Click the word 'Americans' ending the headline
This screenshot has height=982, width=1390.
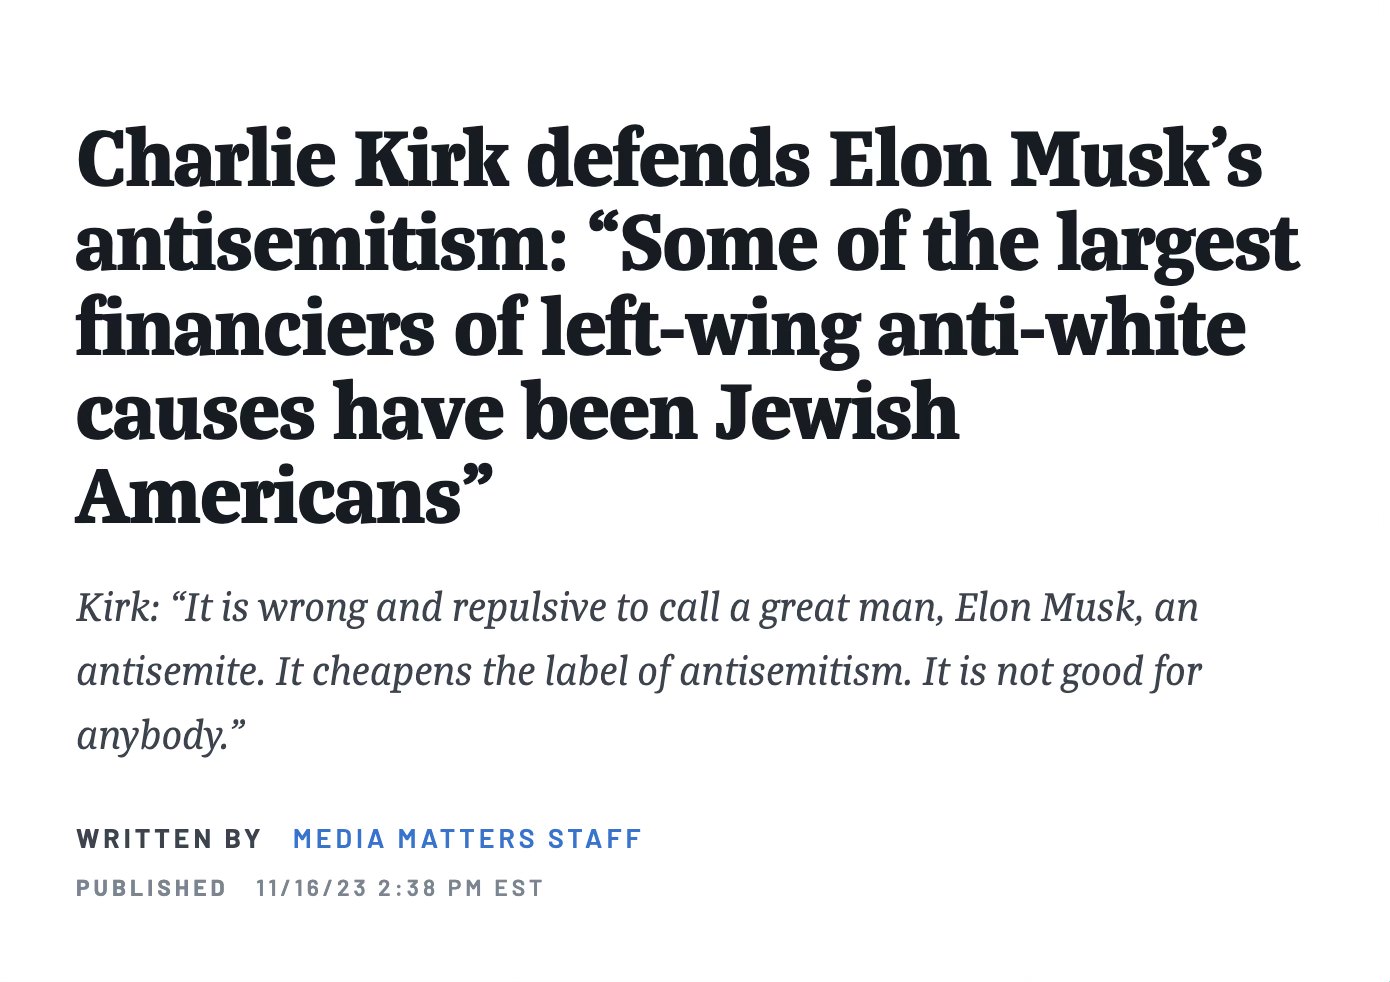pos(269,497)
